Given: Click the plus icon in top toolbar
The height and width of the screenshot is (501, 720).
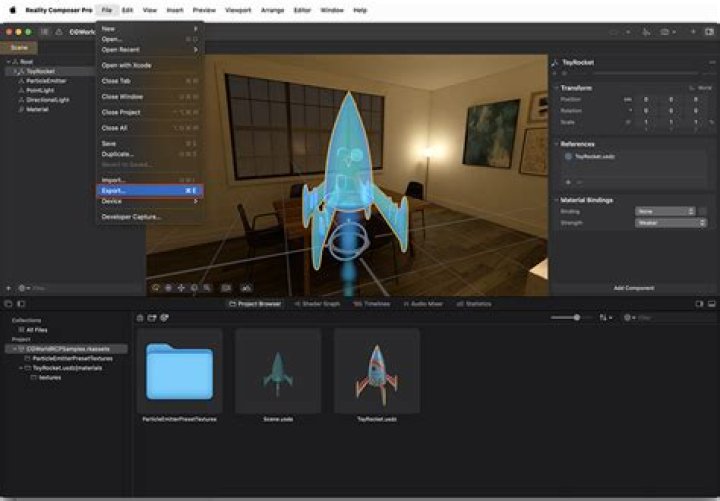Looking at the screenshot, I should [x=693, y=32].
